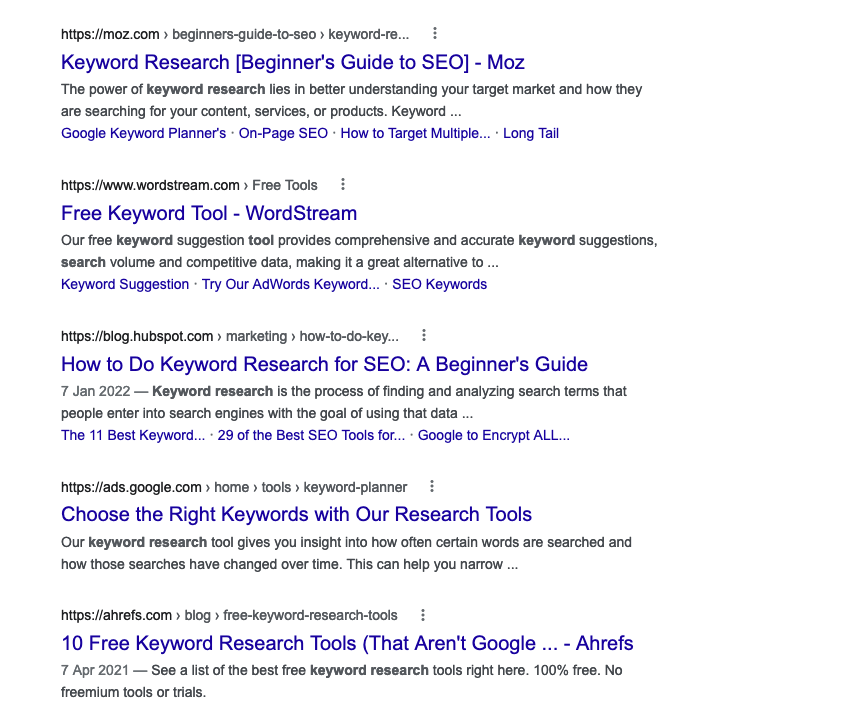This screenshot has width=849, height=716.
Task: Open Choose the Right Keywords result title
Action: point(296,514)
